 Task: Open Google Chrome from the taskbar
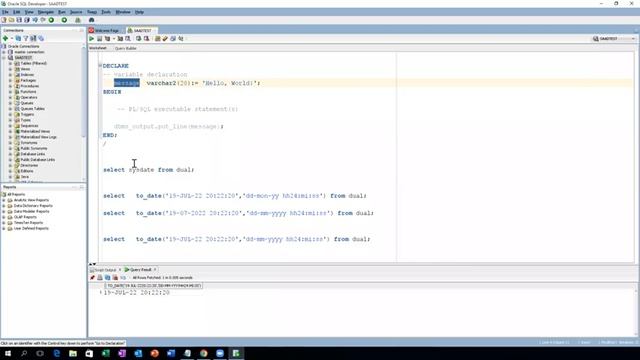pyautogui.click(x=204, y=353)
